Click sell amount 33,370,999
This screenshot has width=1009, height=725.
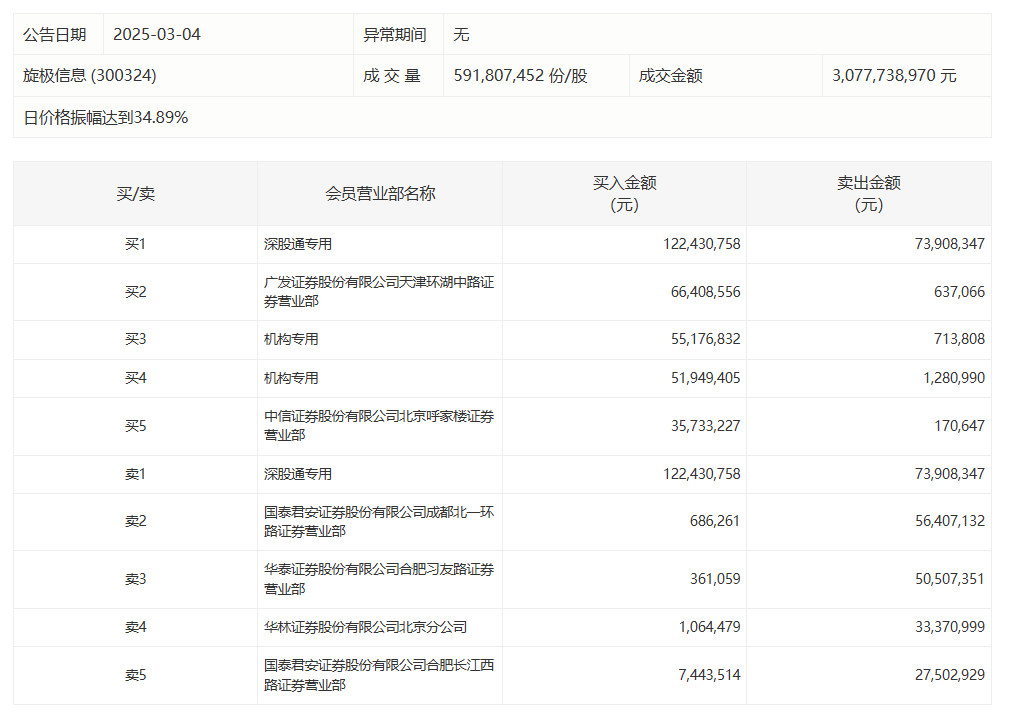(x=950, y=627)
